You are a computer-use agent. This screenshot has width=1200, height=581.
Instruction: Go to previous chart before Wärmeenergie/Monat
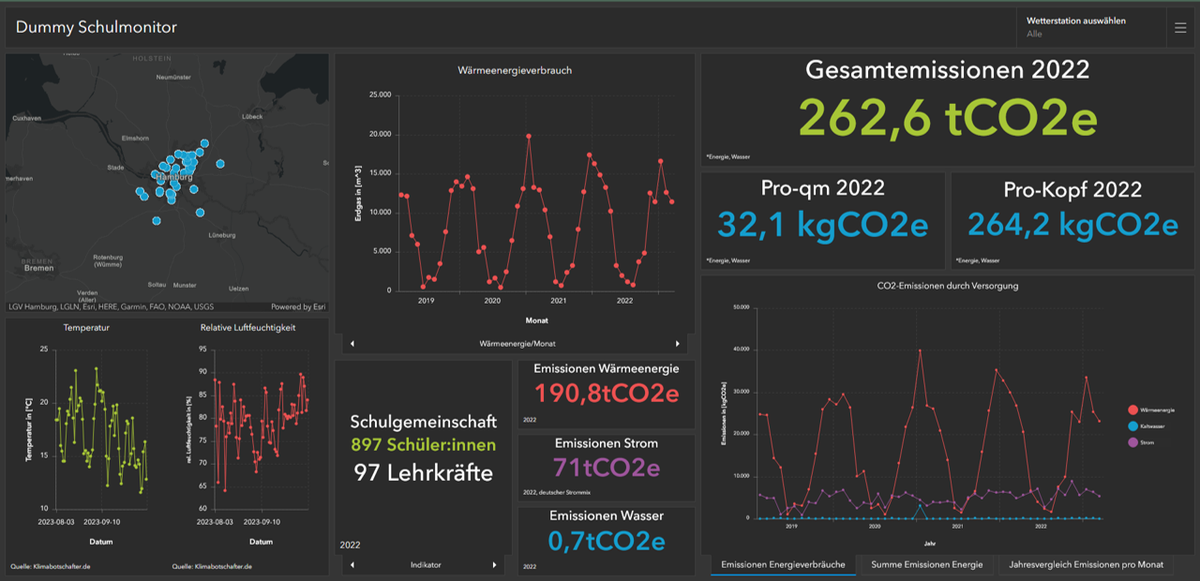(351, 343)
